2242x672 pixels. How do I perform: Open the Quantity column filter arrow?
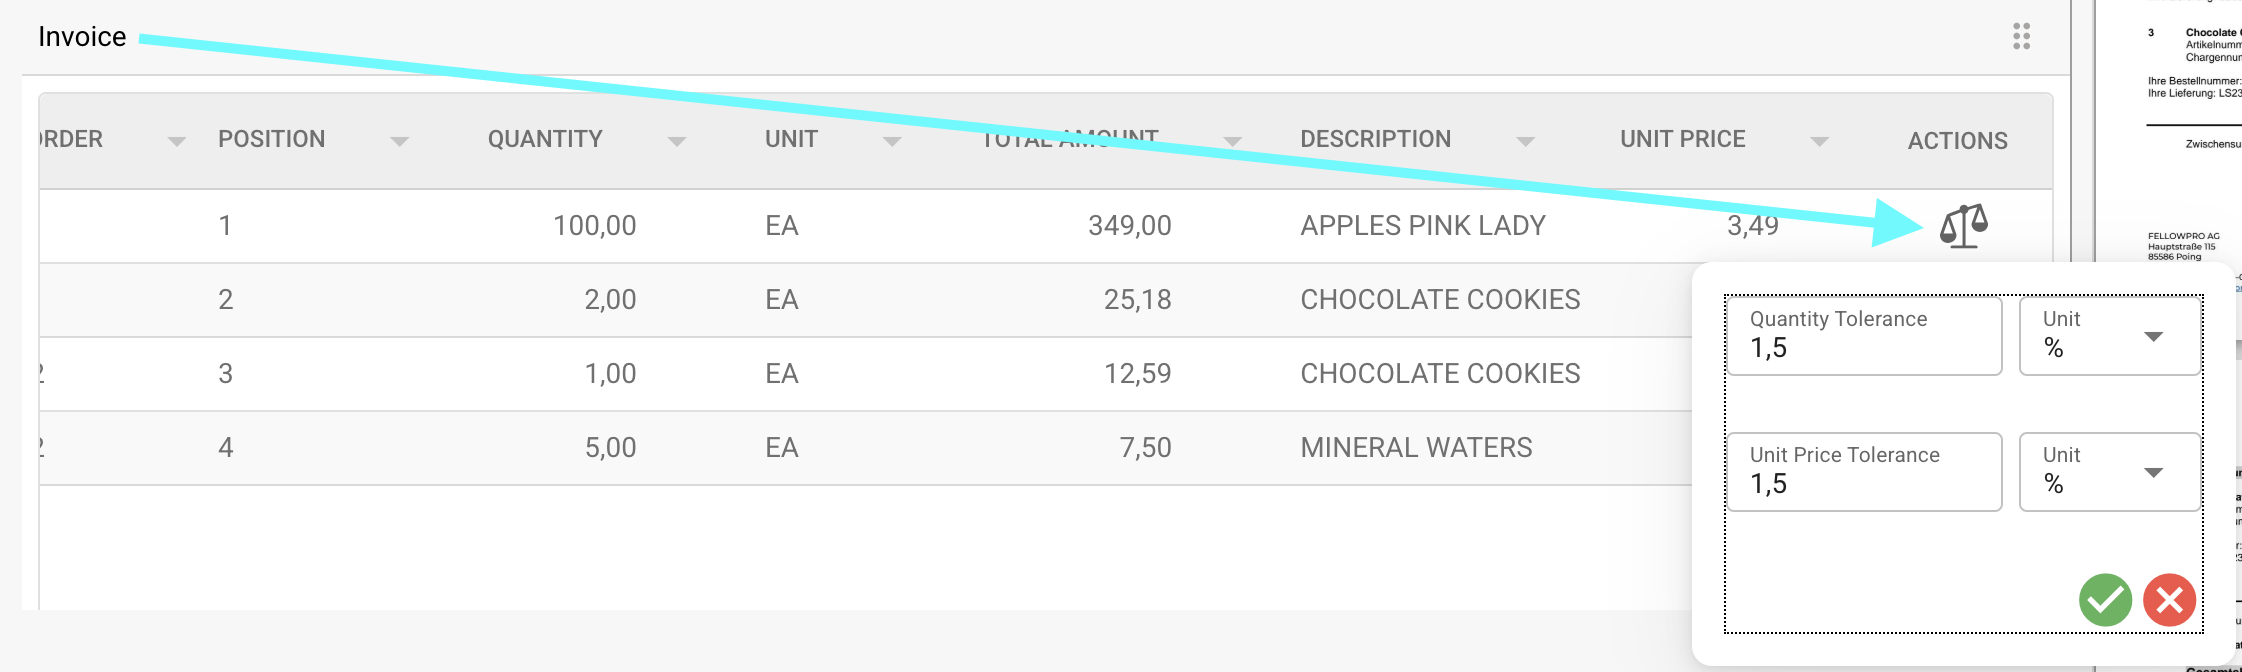click(x=677, y=141)
